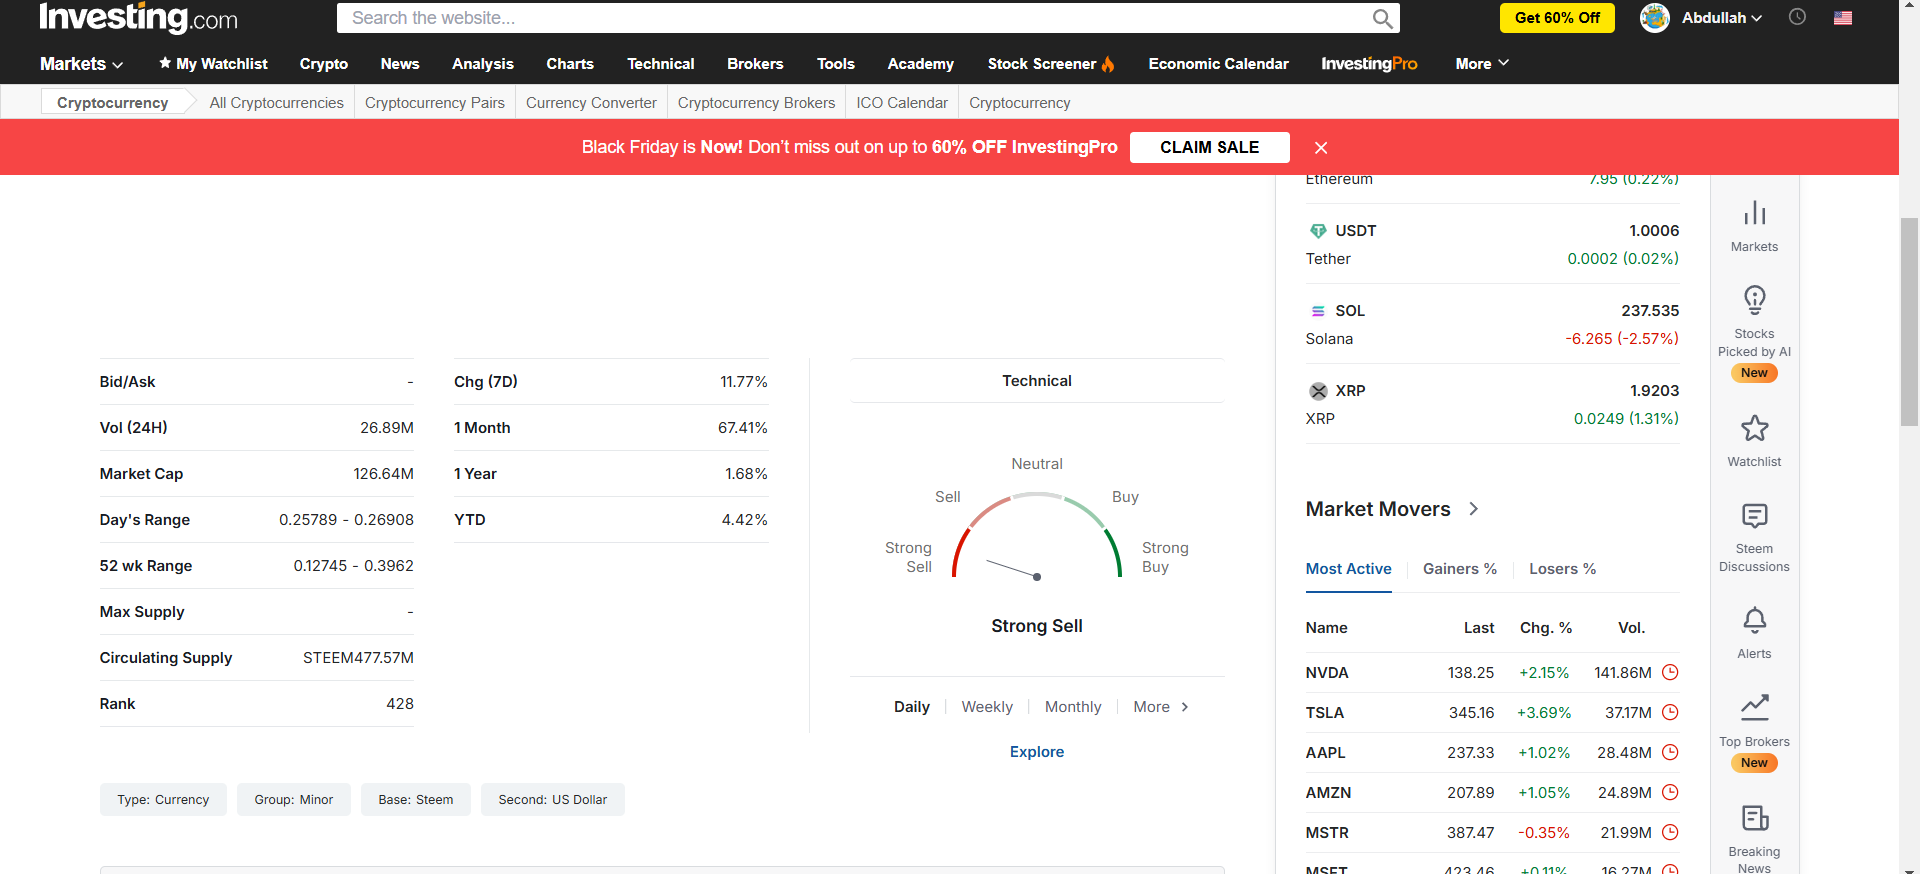
Task: Open the NVDA stock link
Action: pyautogui.click(x=1327, y=673)
